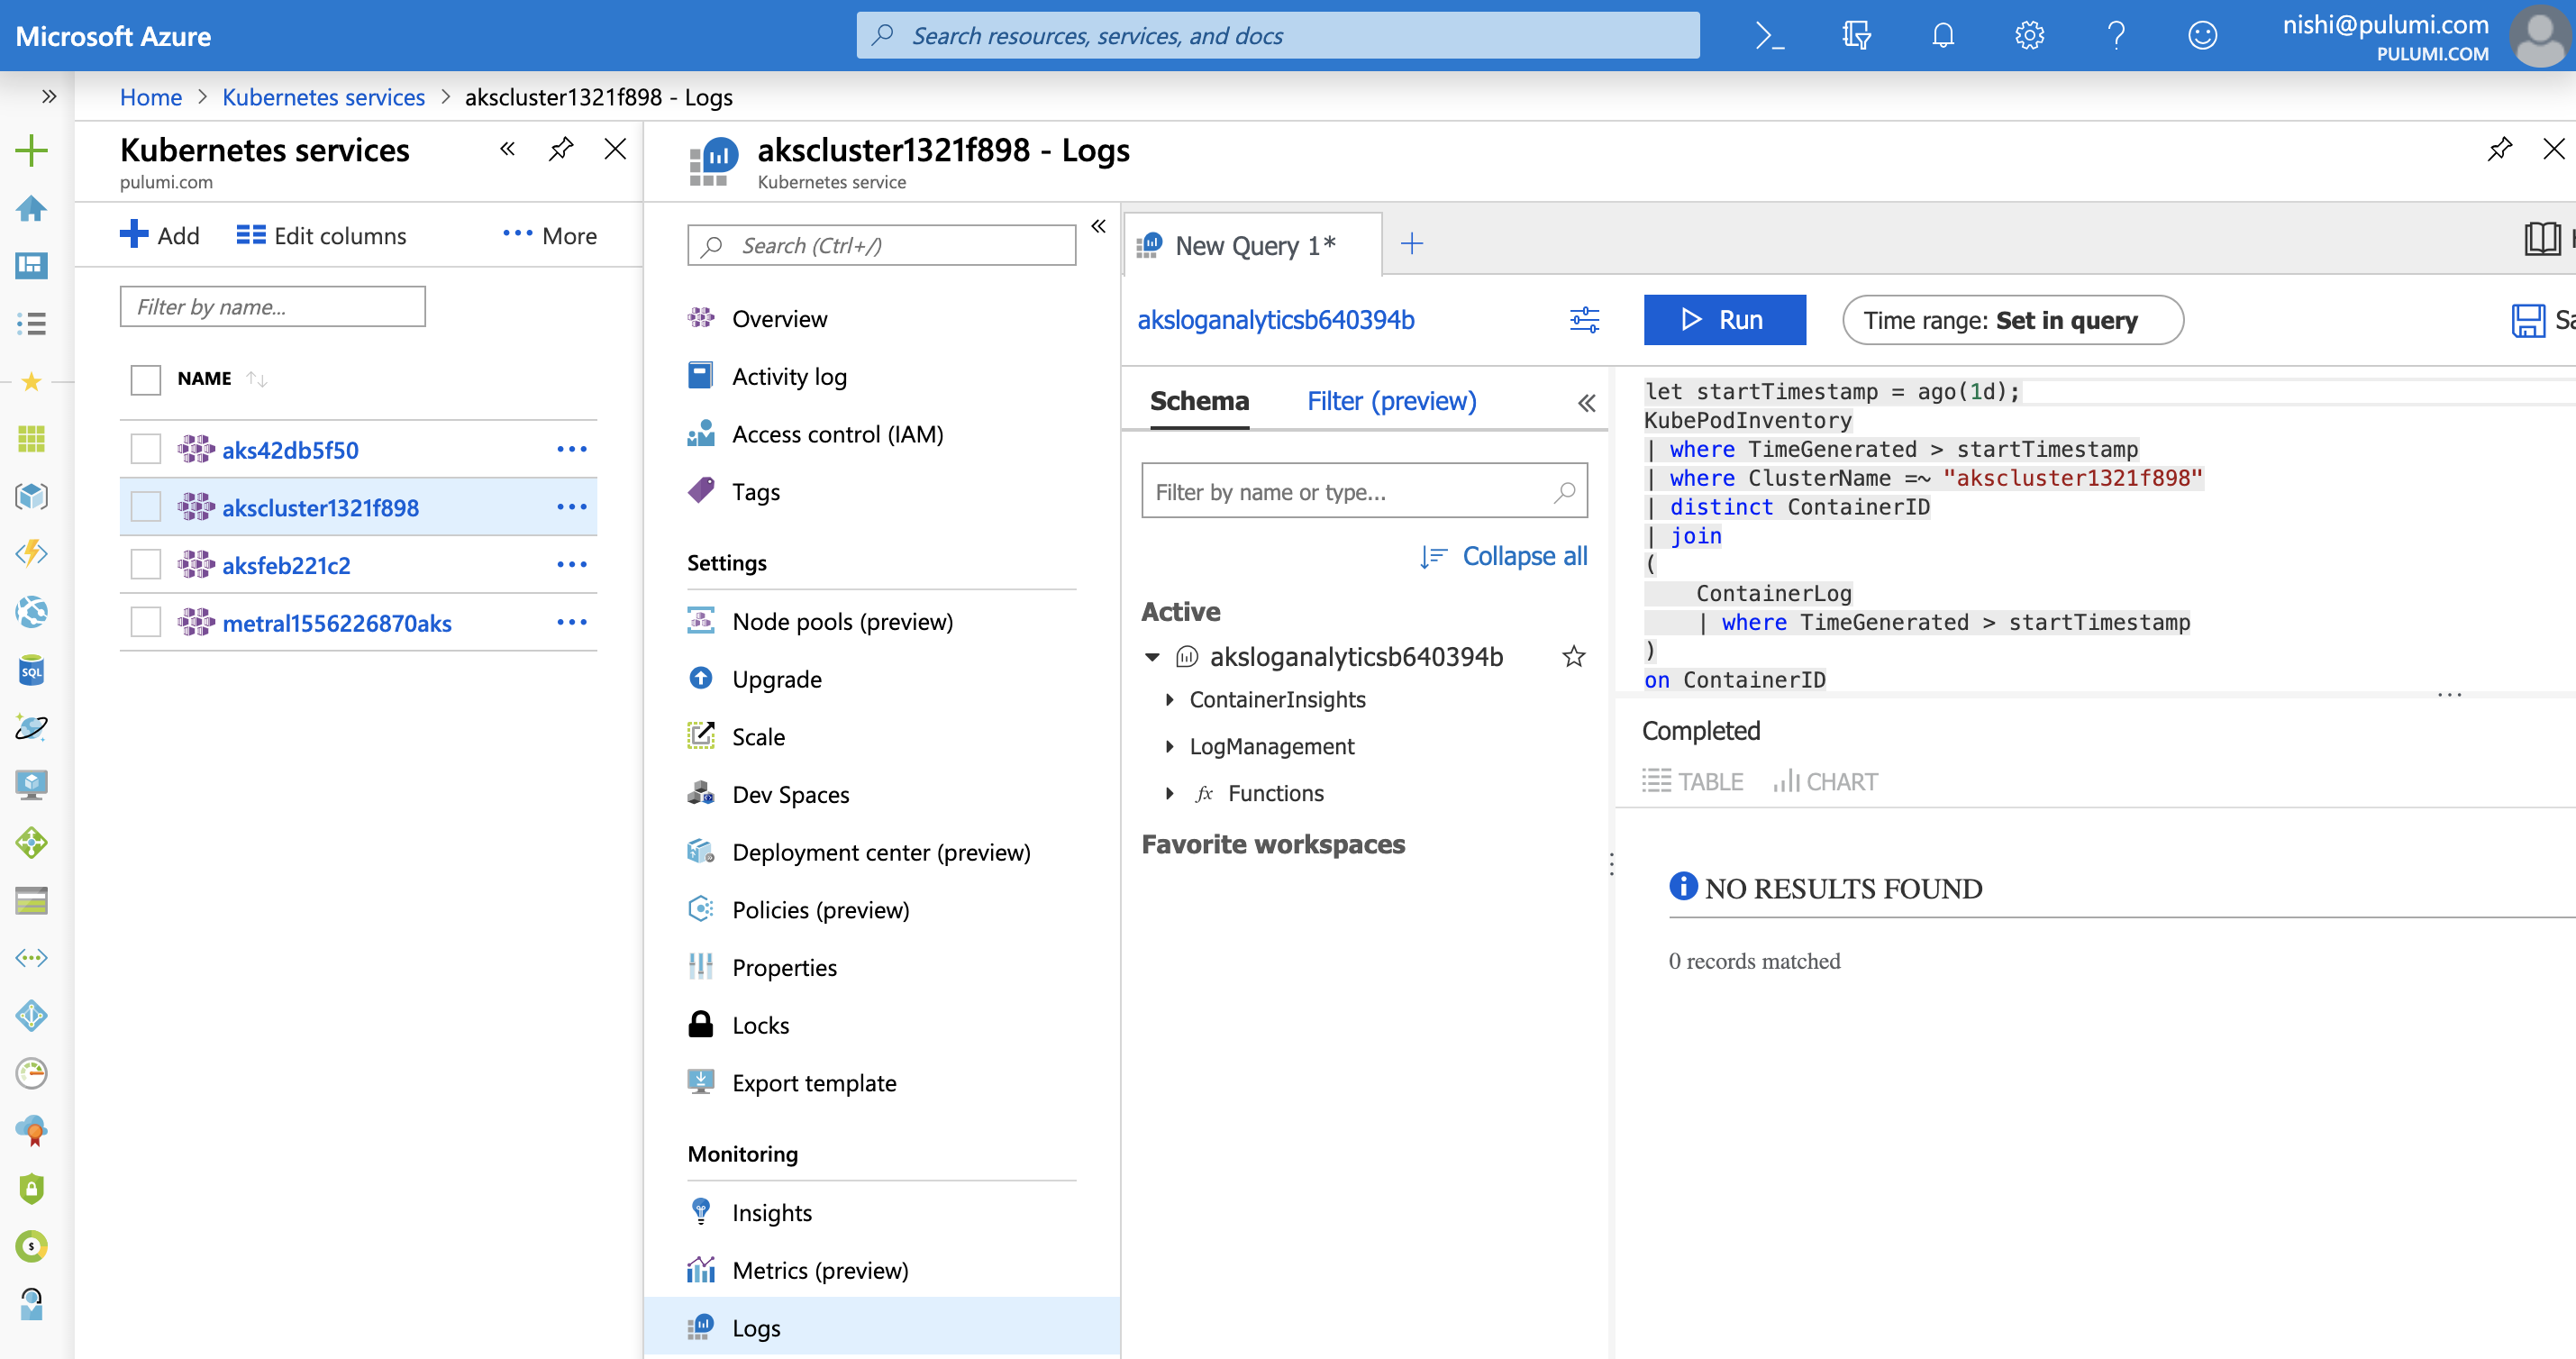Switch to the Schema tab
Viewport: 2576px width, 1359px height.
pos(1199,401)
